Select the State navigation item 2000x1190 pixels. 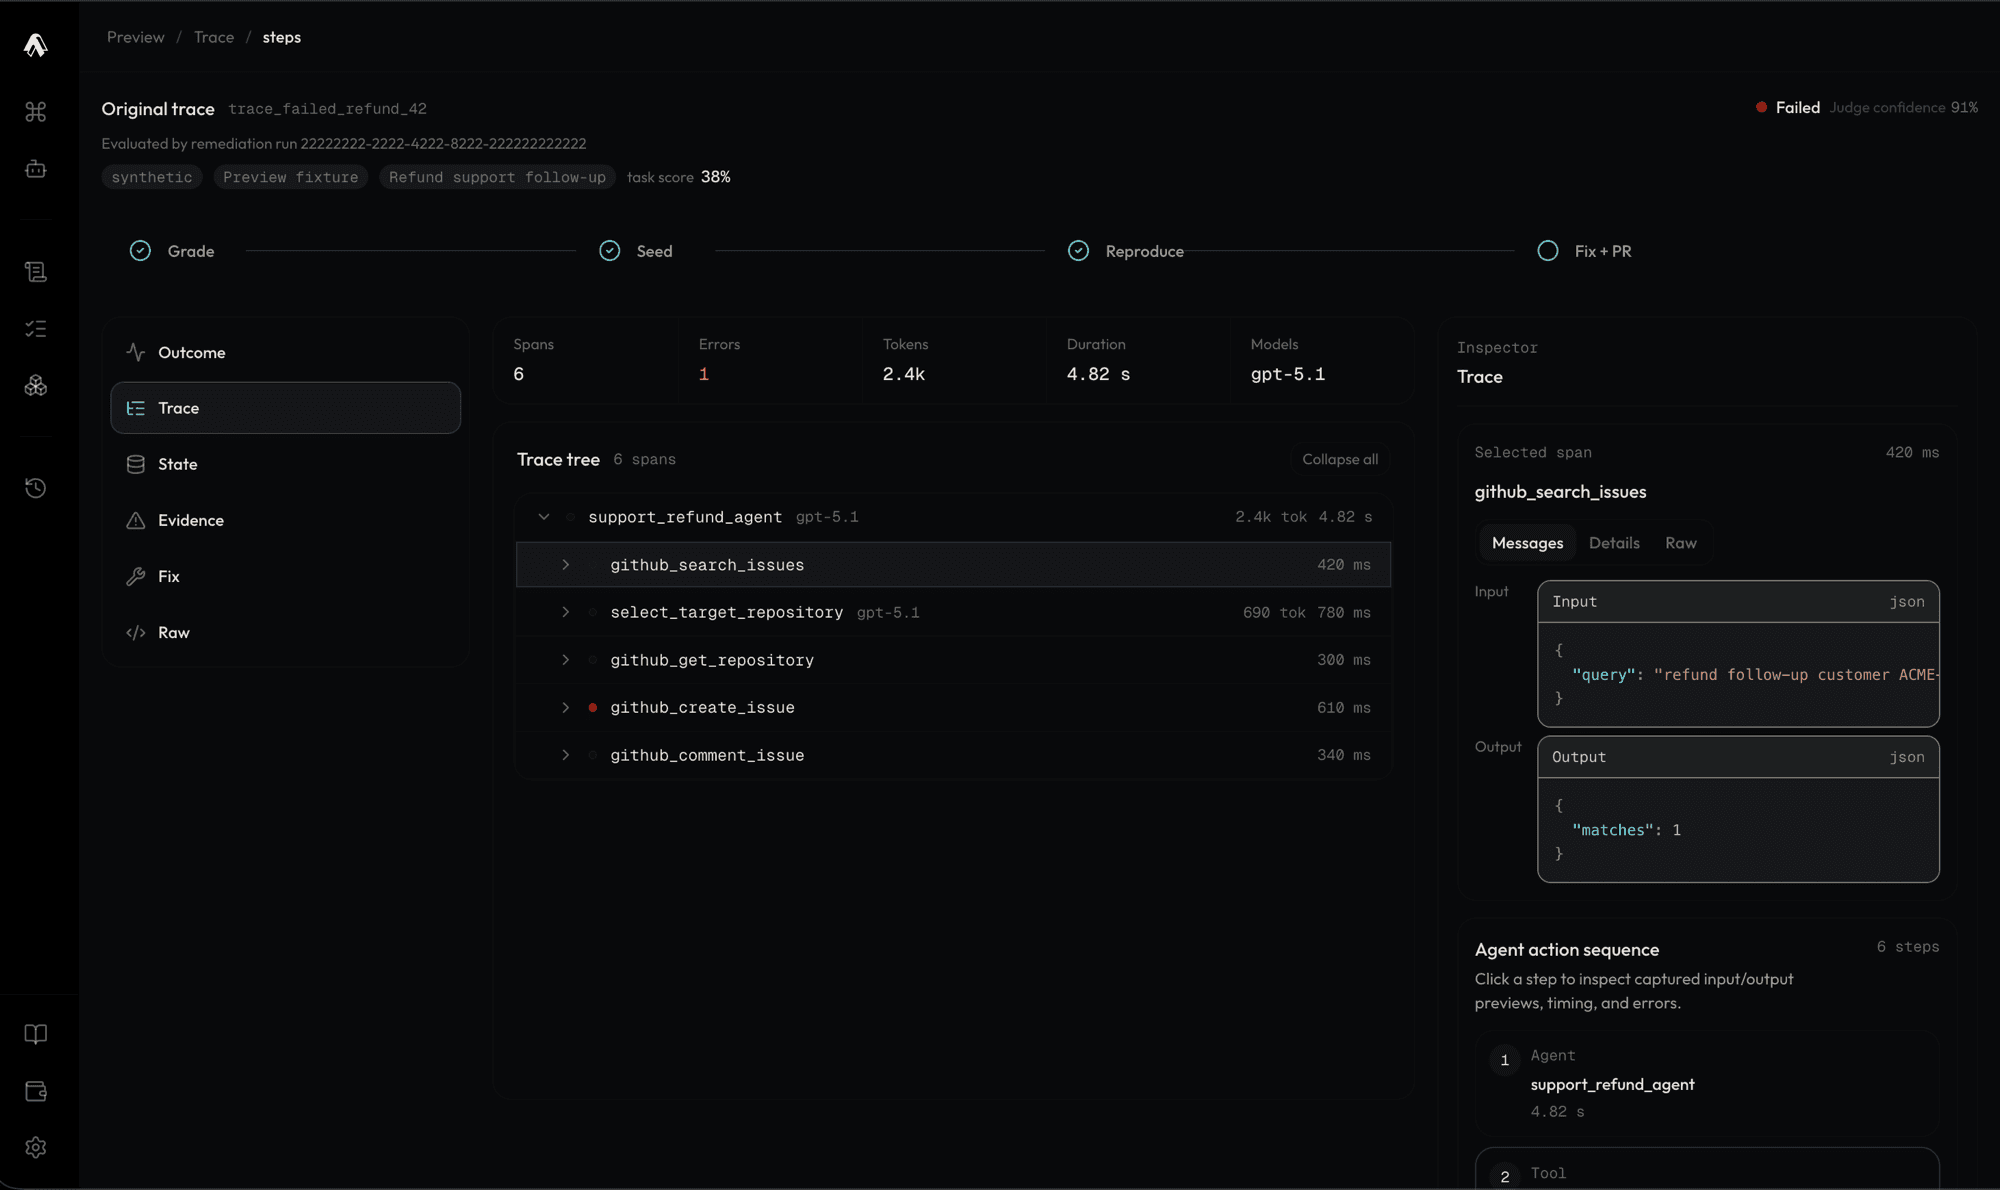(286, 464)
